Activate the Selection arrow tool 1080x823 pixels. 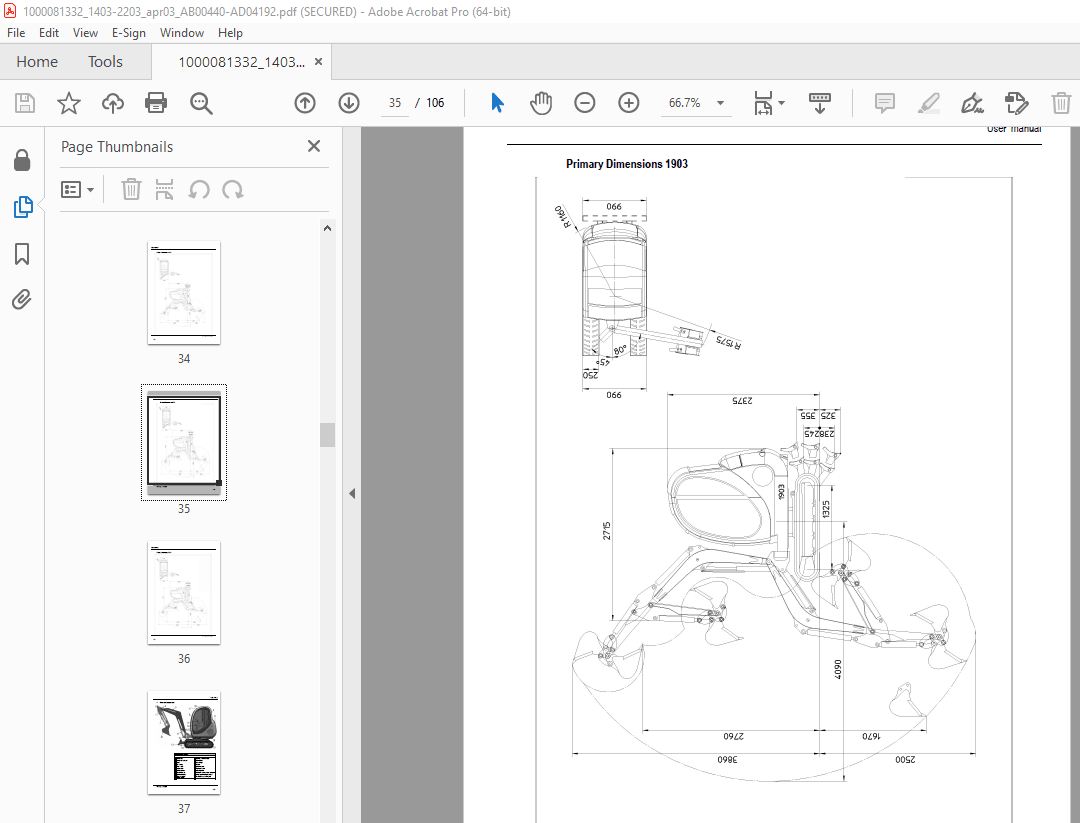[x=497, y=103]
